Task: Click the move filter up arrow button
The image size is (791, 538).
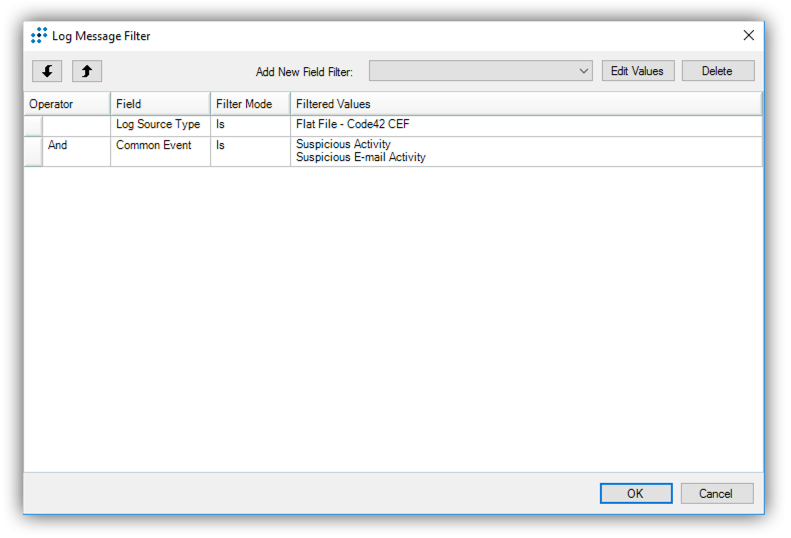Action: (87, 71)
